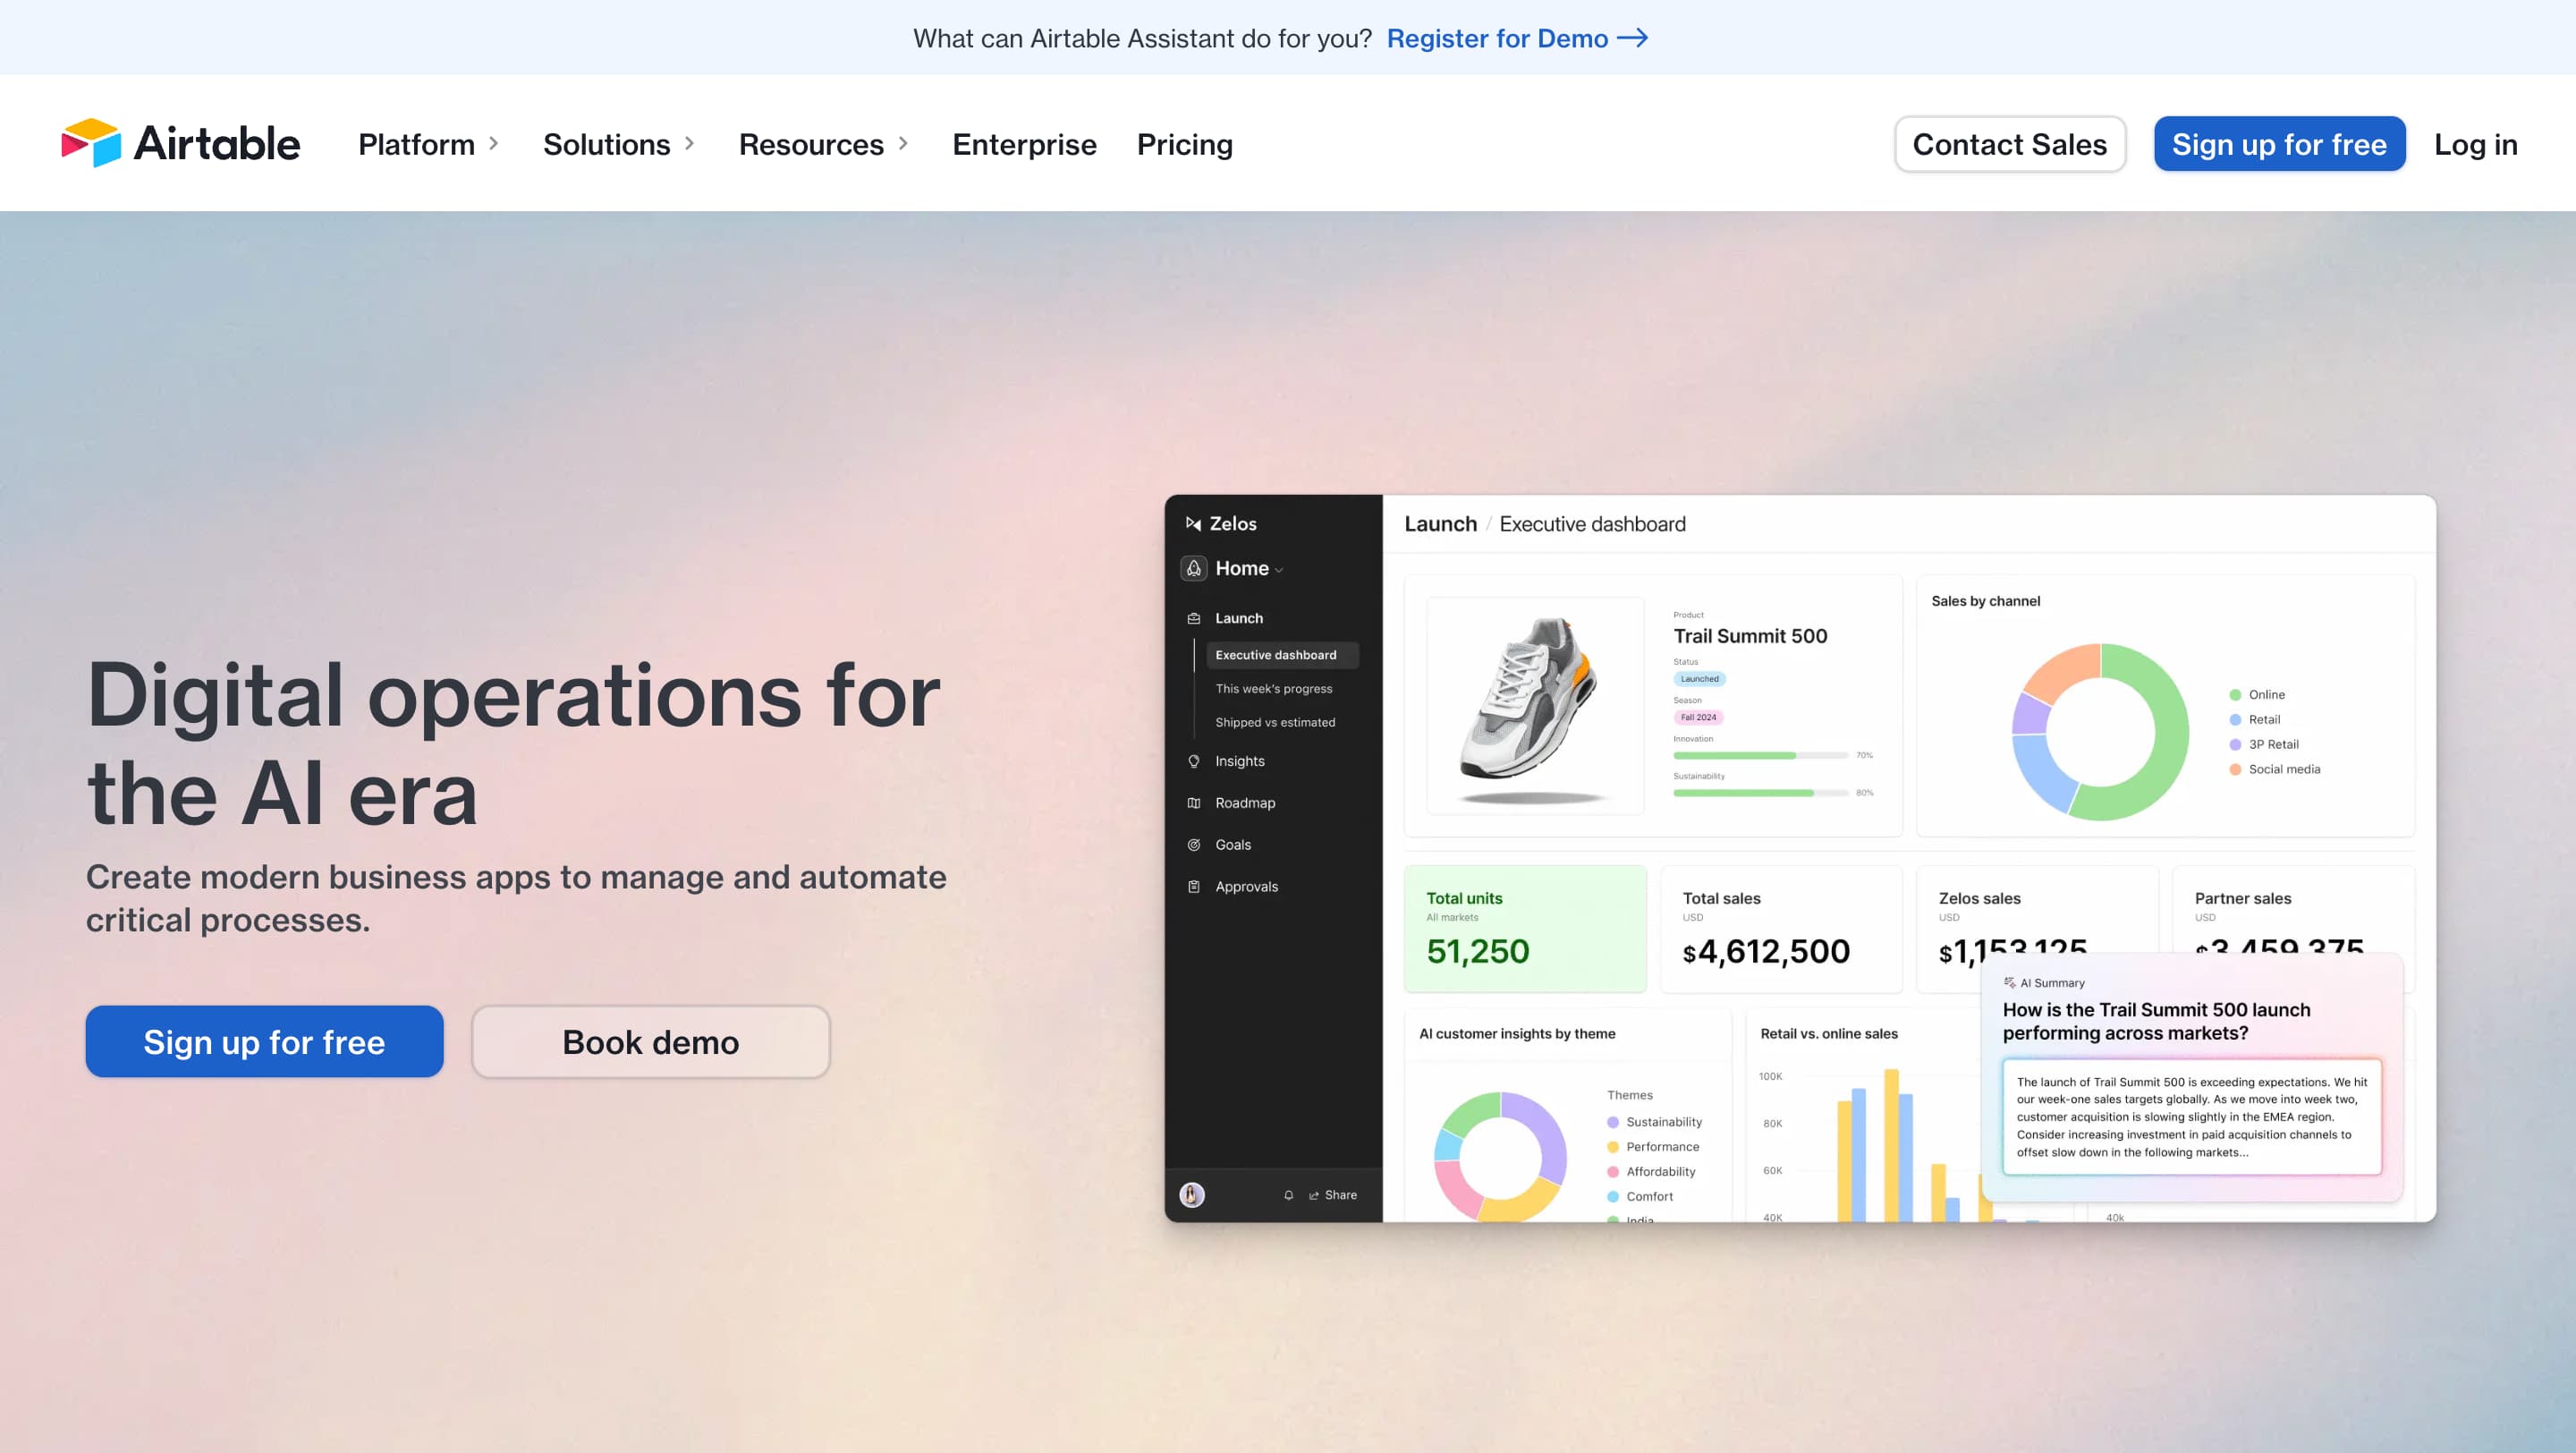Click the Zelos sales card label
The height and width of the screenshot is (1453, 2576).
[x=1979, y=899]
